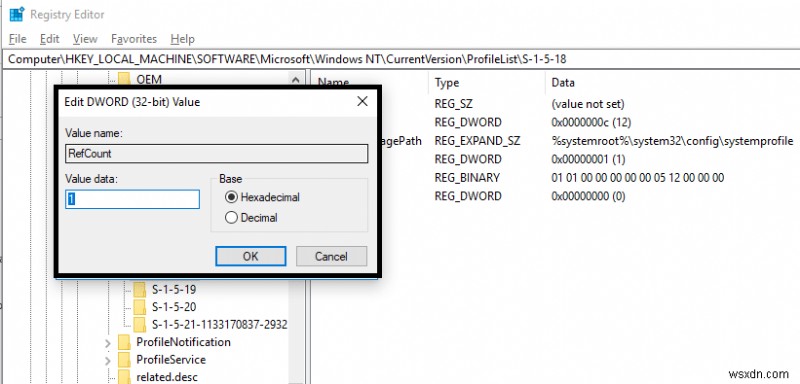Close the Edit DWORD dialog
This screenshot has height=384, width=800.
pyautogui.click(x=362, y=101)
